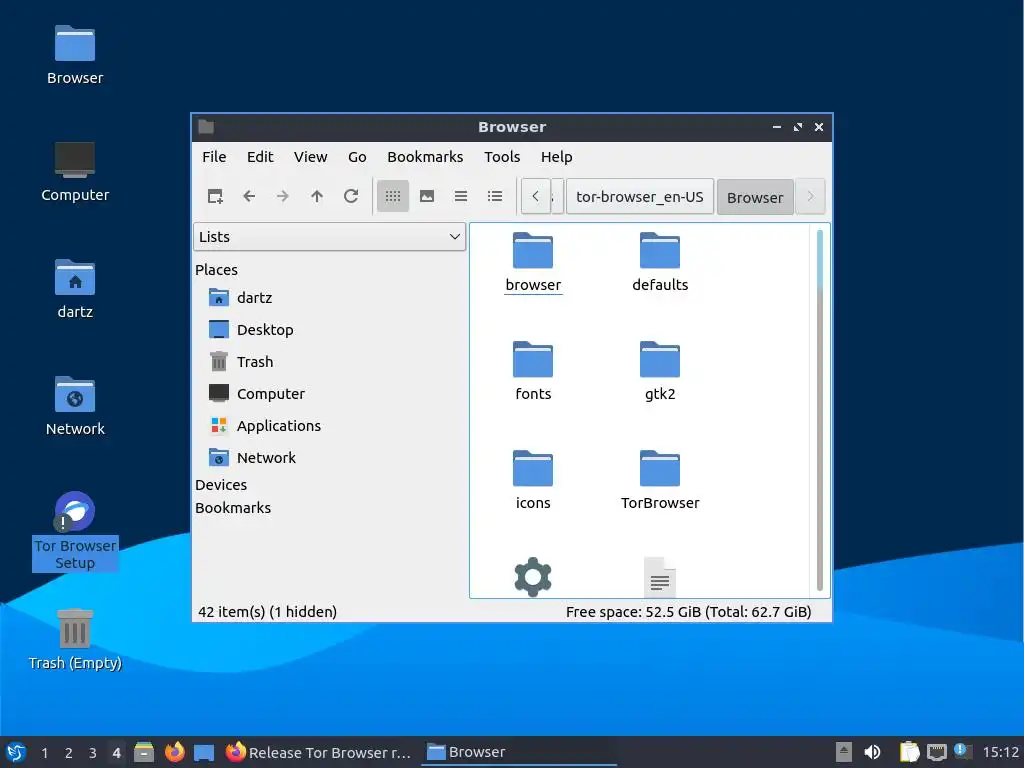Select the icons folder
Image resolution: width=1024 pixels, height=768 pixels.
533,481
